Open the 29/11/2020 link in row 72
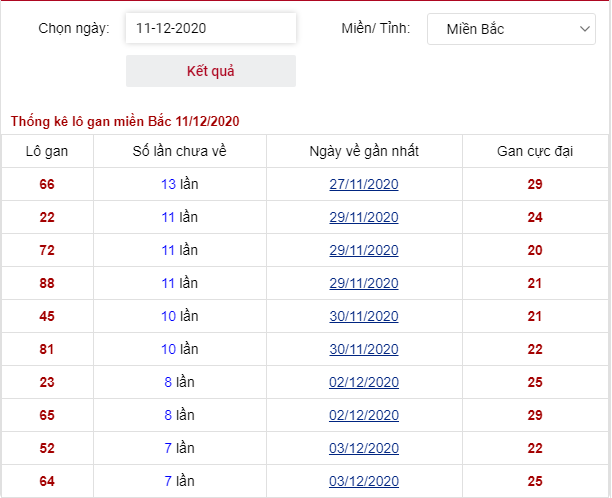This screenshot has width=612, height=498. click(x=364, y=250)
